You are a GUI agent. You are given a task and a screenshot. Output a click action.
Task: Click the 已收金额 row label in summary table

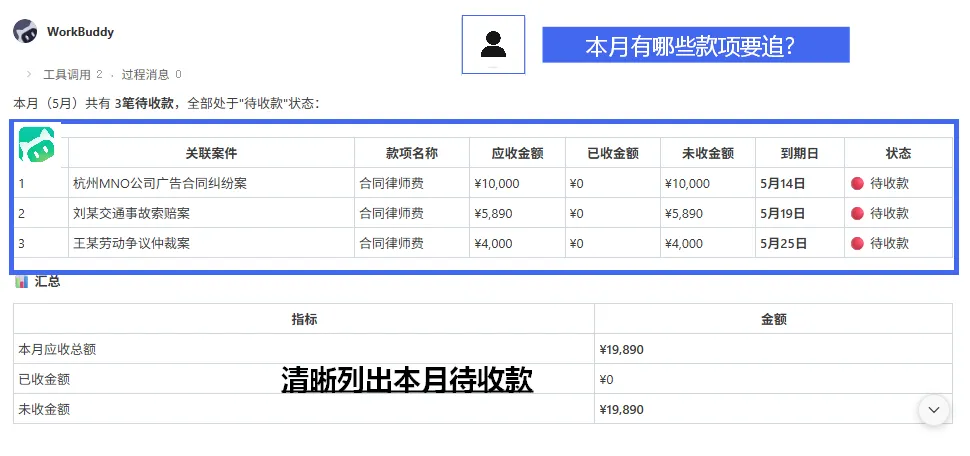click(44, 379)
